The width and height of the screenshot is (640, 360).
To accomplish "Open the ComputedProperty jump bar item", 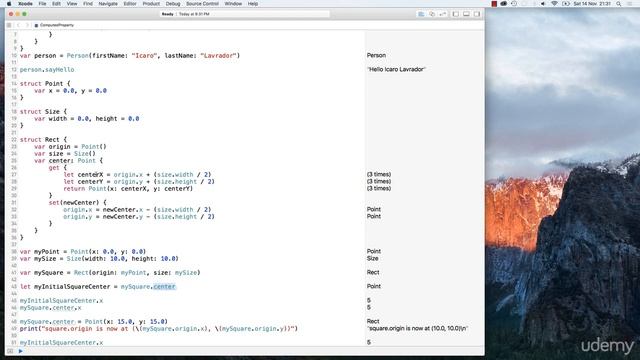I will coord(54,25).
